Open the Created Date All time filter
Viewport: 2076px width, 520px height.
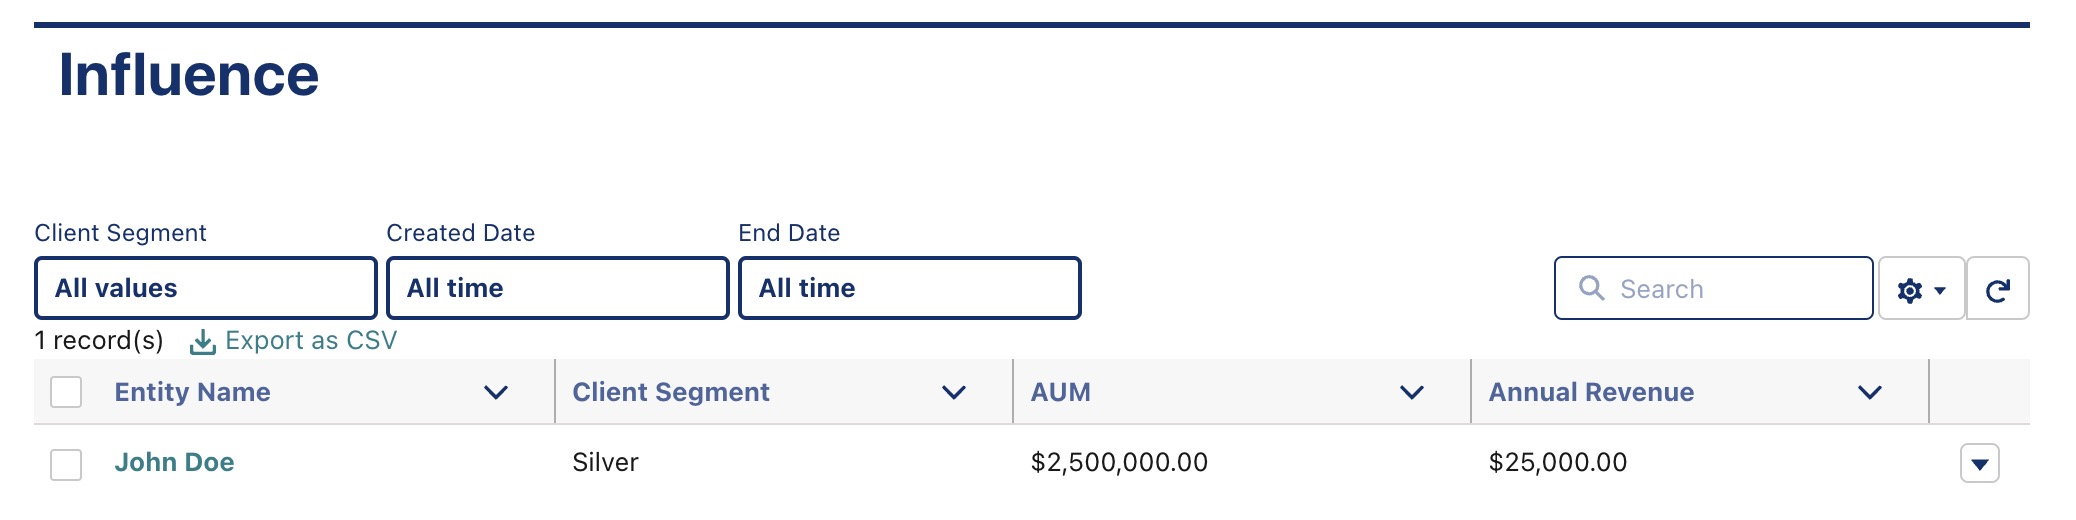click(x=558, y=288)
